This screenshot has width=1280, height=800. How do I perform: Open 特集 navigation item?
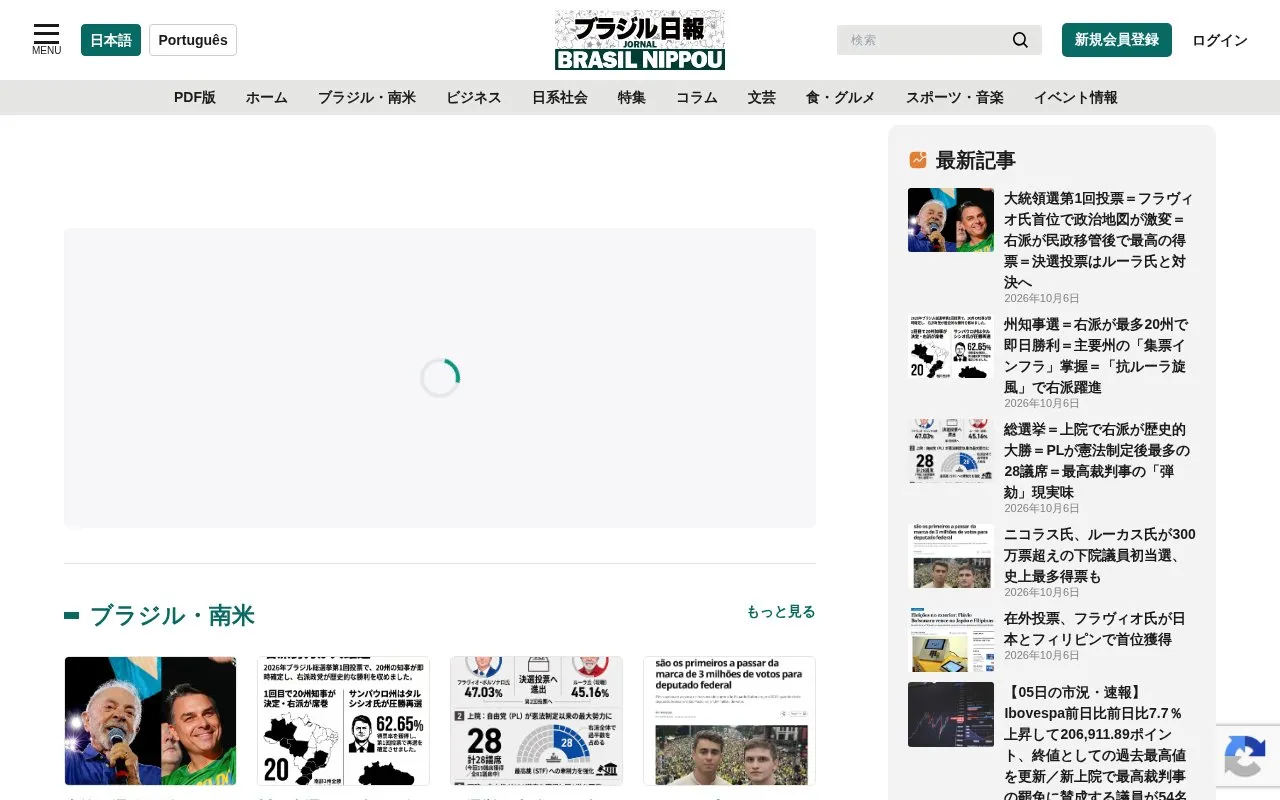pos(632,97)
